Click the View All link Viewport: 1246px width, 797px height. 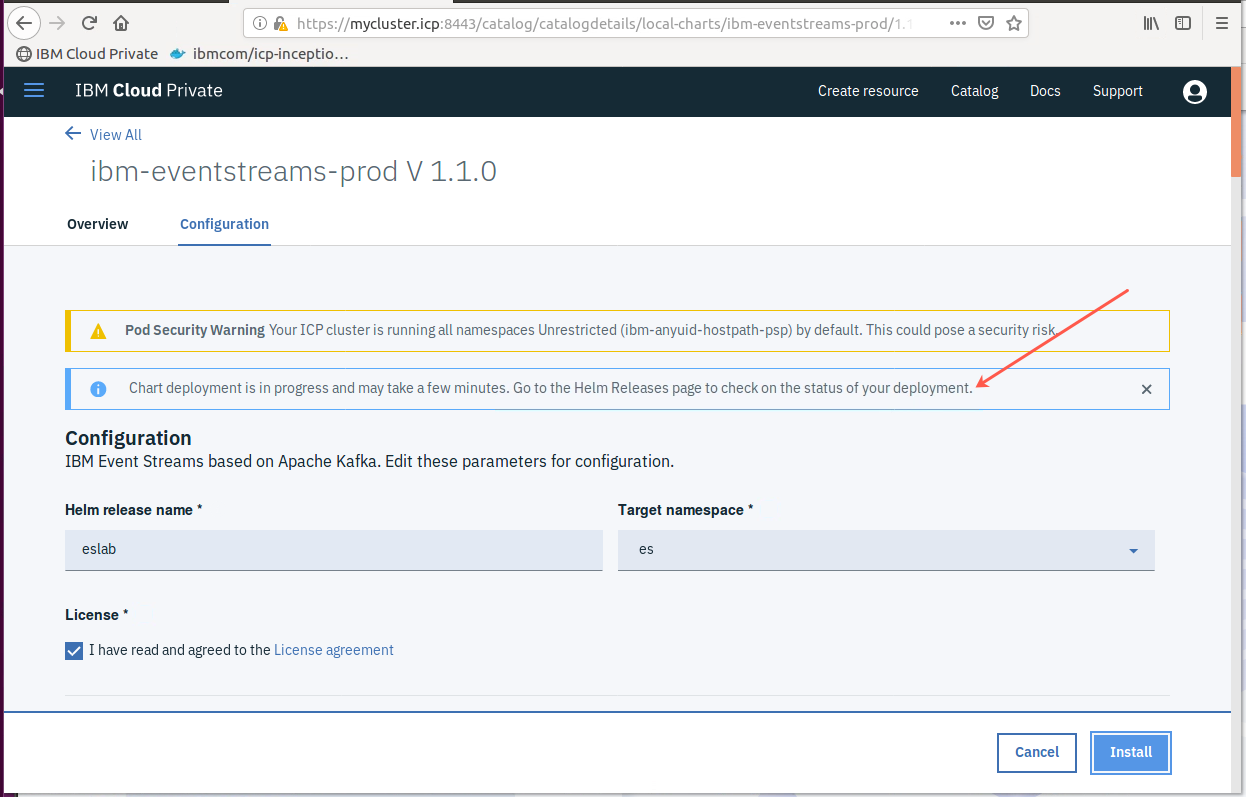pos(116,135)
